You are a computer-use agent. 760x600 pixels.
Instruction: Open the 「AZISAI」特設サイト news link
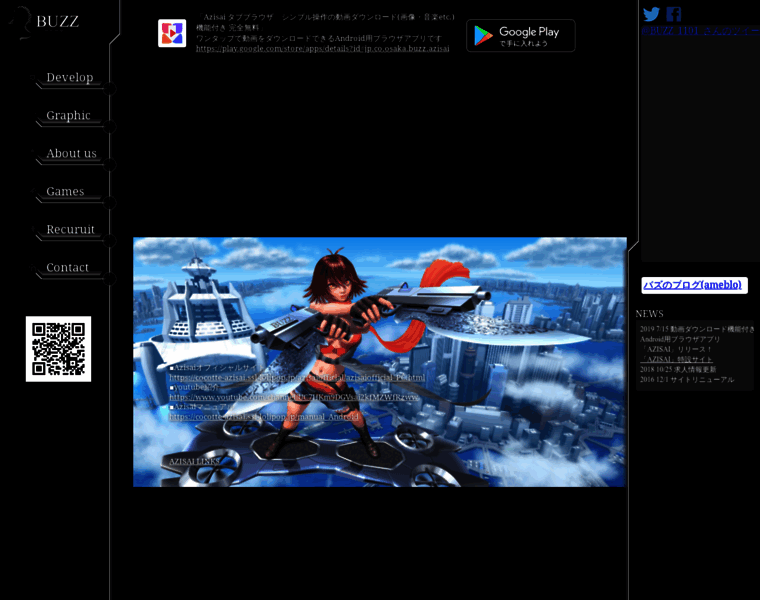coord(676,359)
